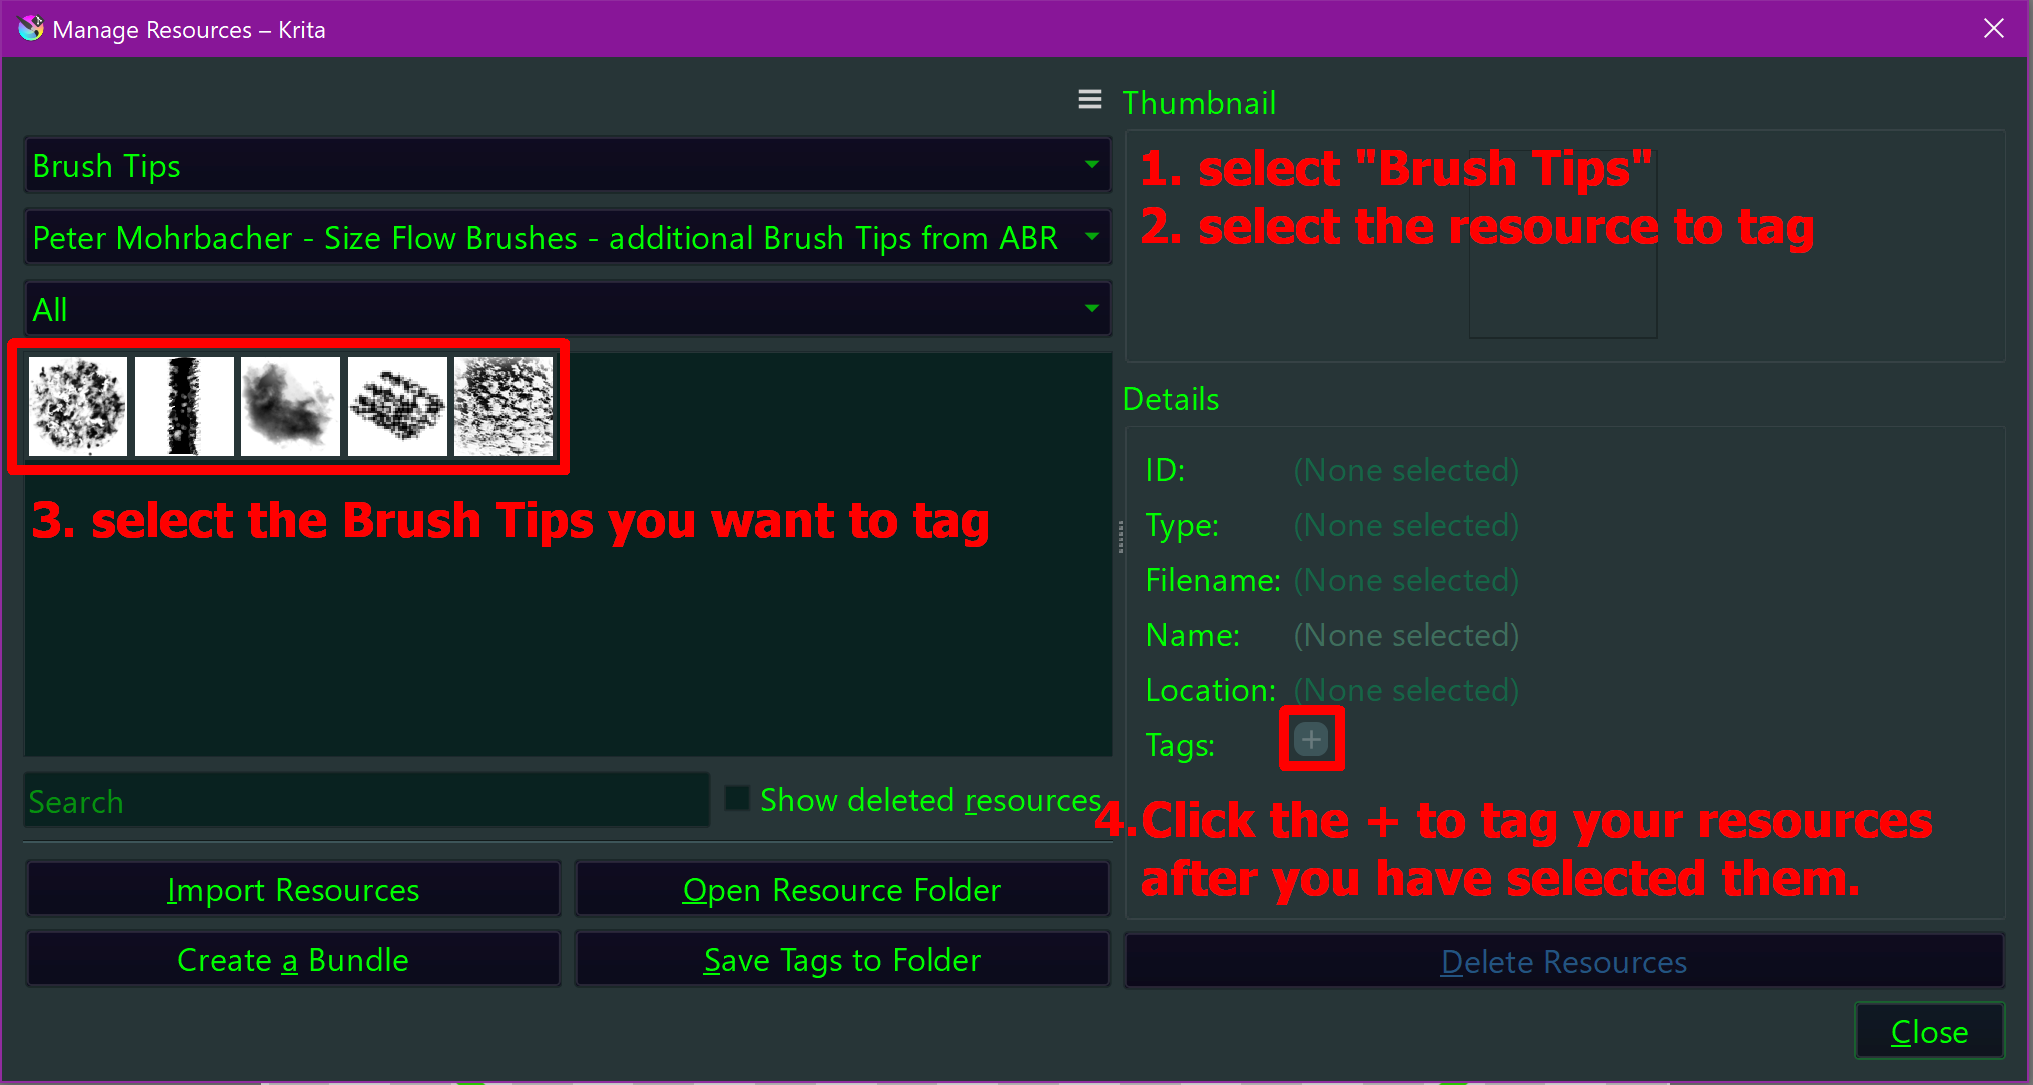Enable Show deleted resources checkbox

coord(737,799)
